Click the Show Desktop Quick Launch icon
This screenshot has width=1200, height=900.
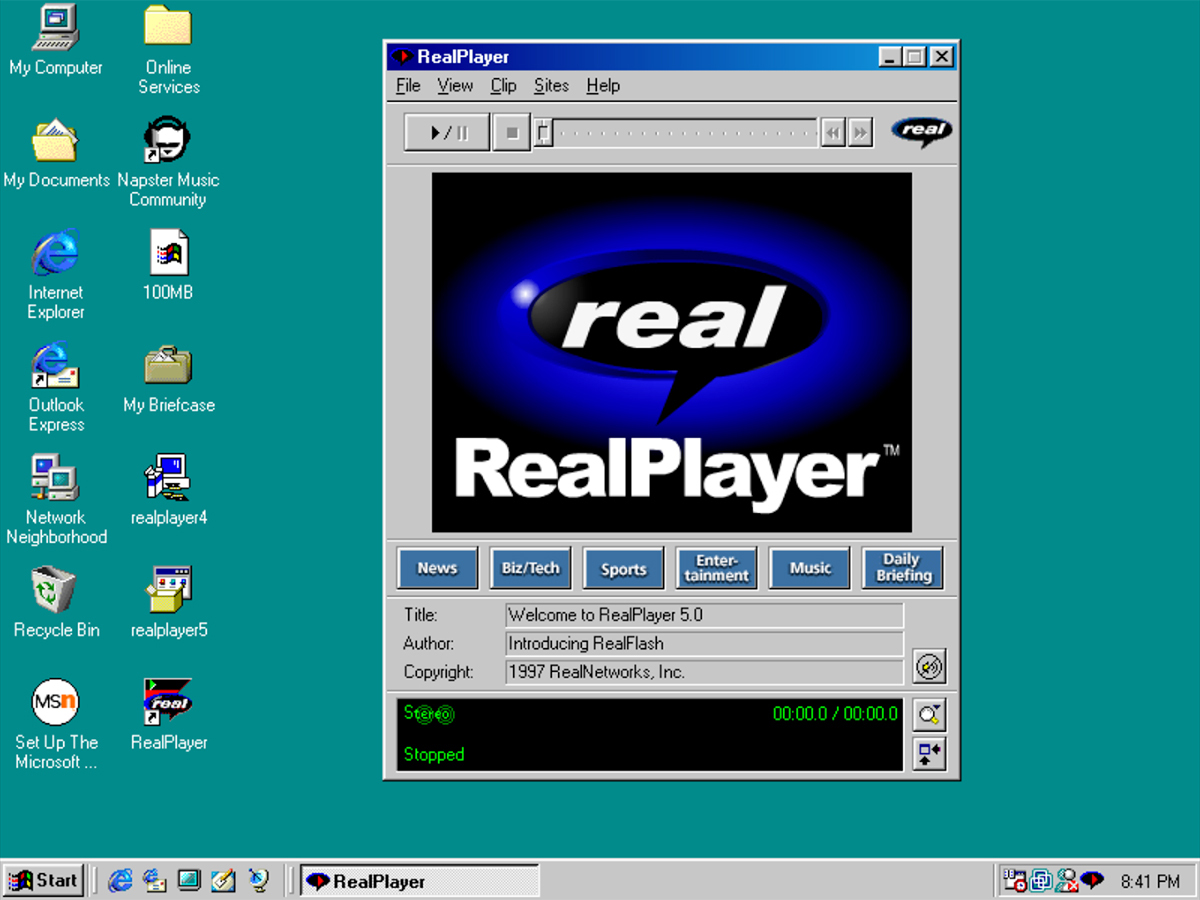(188, 880)
